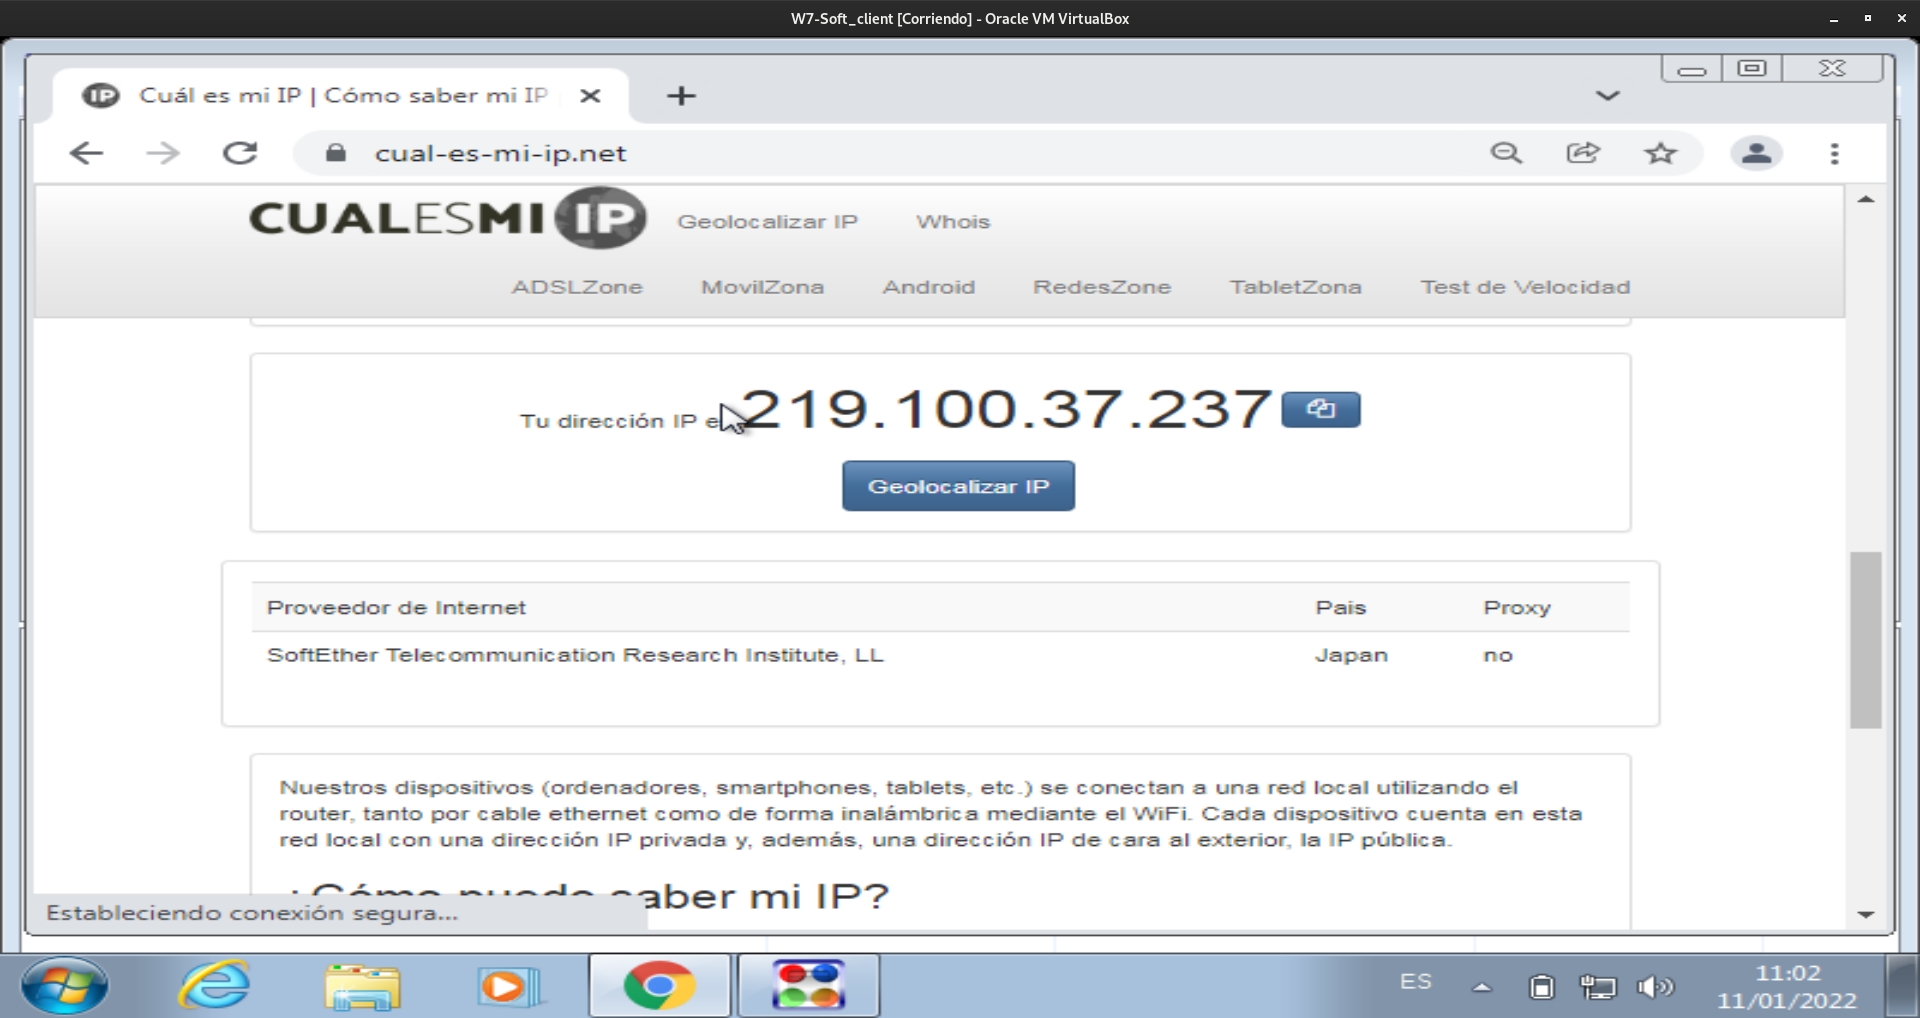Viewport: 1920px width, 1018px height.
Task: Launch Internet Explorer from the taskbar
Action: [213, 986]
